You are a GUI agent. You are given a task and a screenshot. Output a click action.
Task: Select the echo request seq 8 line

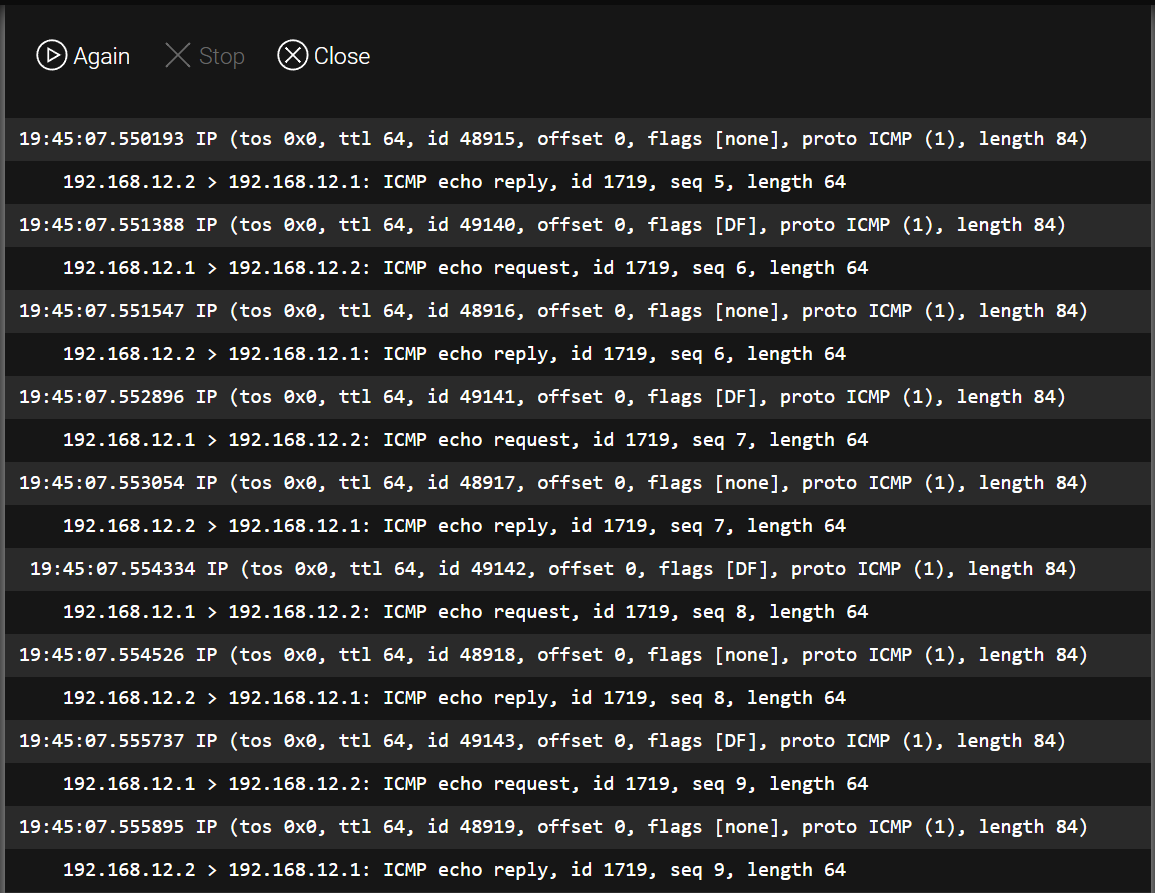[578, 612]
